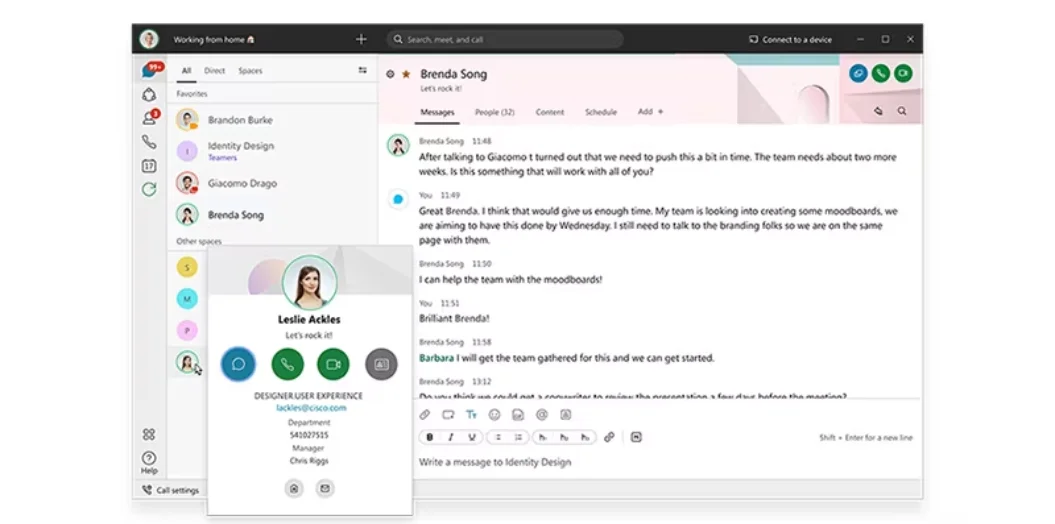Apply heading 2 style

pos(564,437)
